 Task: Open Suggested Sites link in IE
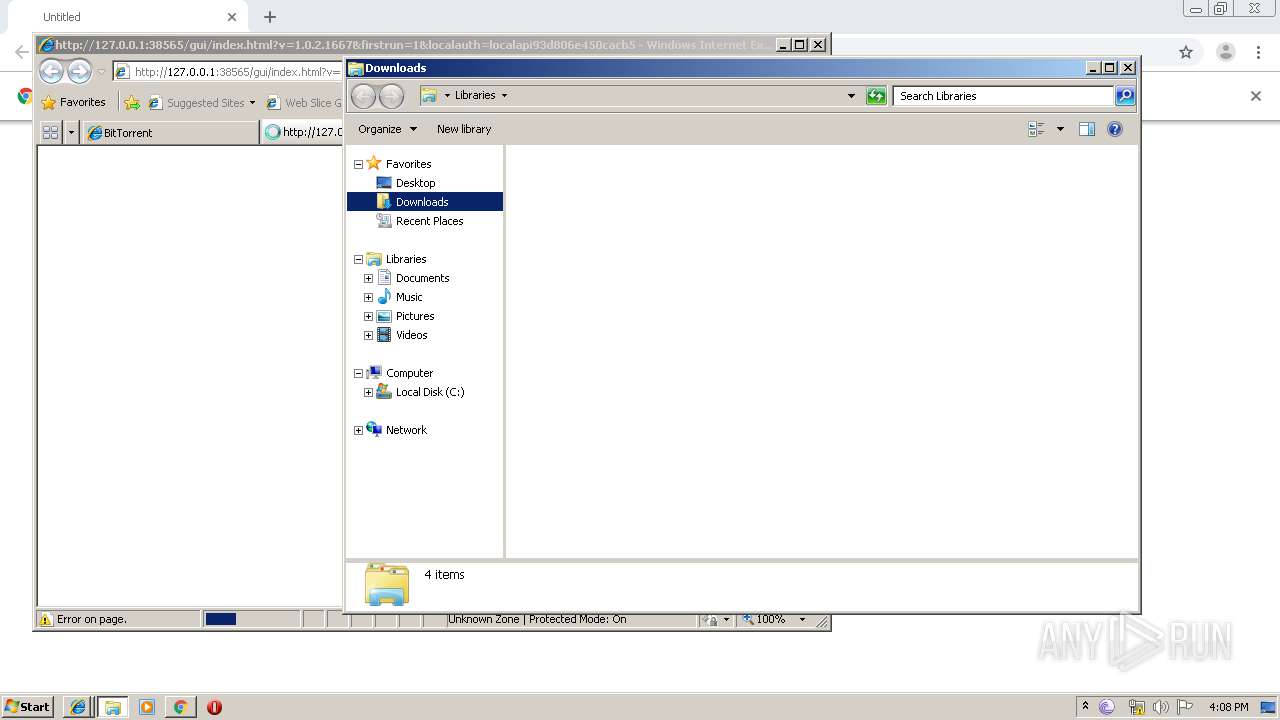[x=201, y=102]
